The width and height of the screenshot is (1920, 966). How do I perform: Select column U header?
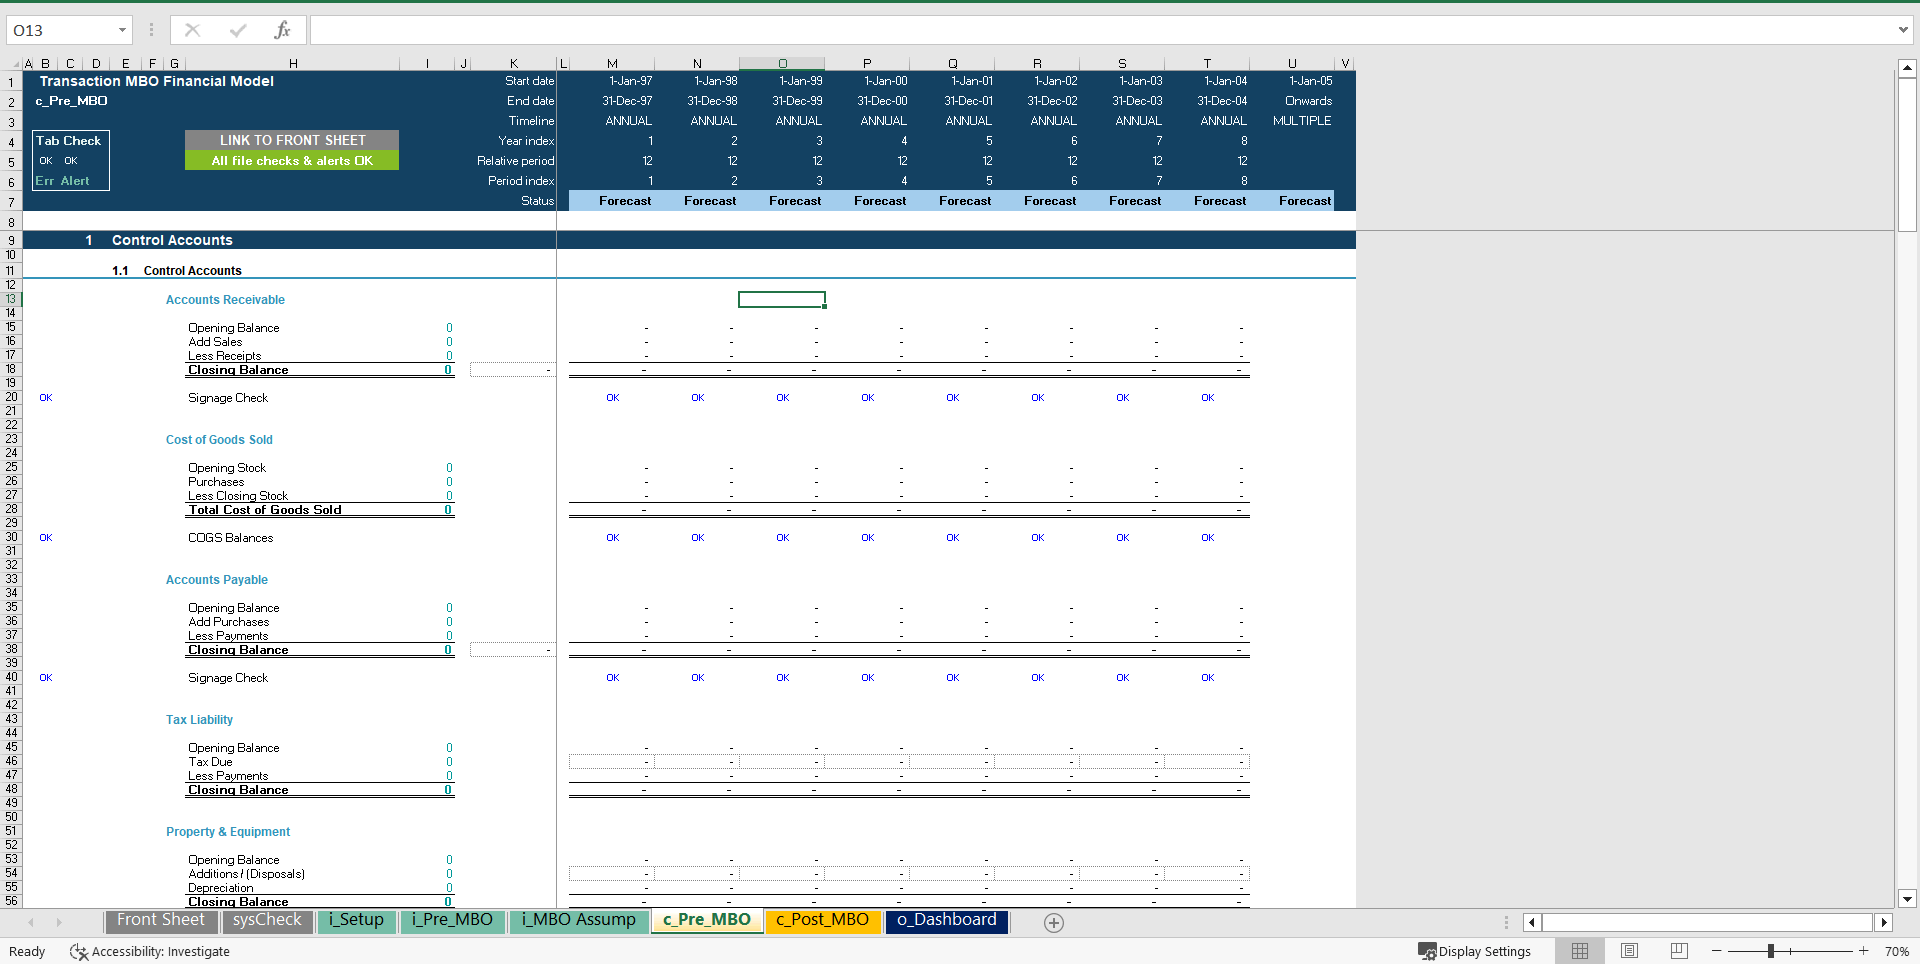click(1292, 63)
